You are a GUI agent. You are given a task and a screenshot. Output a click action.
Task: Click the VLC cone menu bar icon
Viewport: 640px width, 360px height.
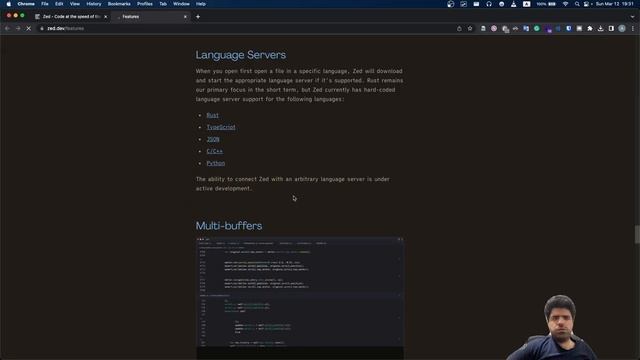513,4
